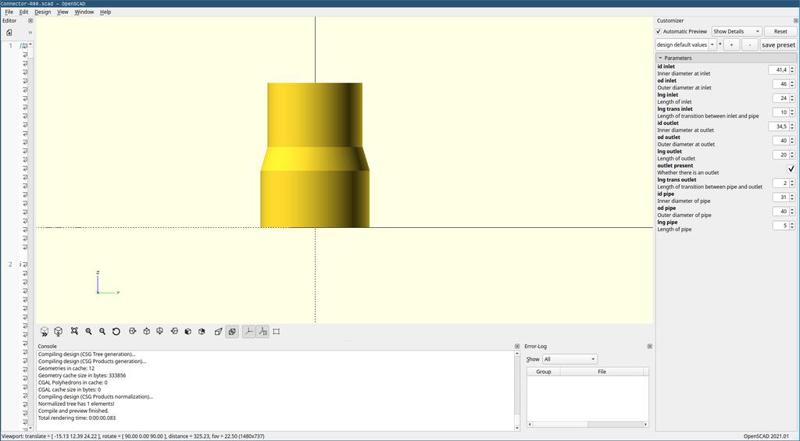Click the plus add preset button
The image size is (800, 441).
[x=731, y=45]
